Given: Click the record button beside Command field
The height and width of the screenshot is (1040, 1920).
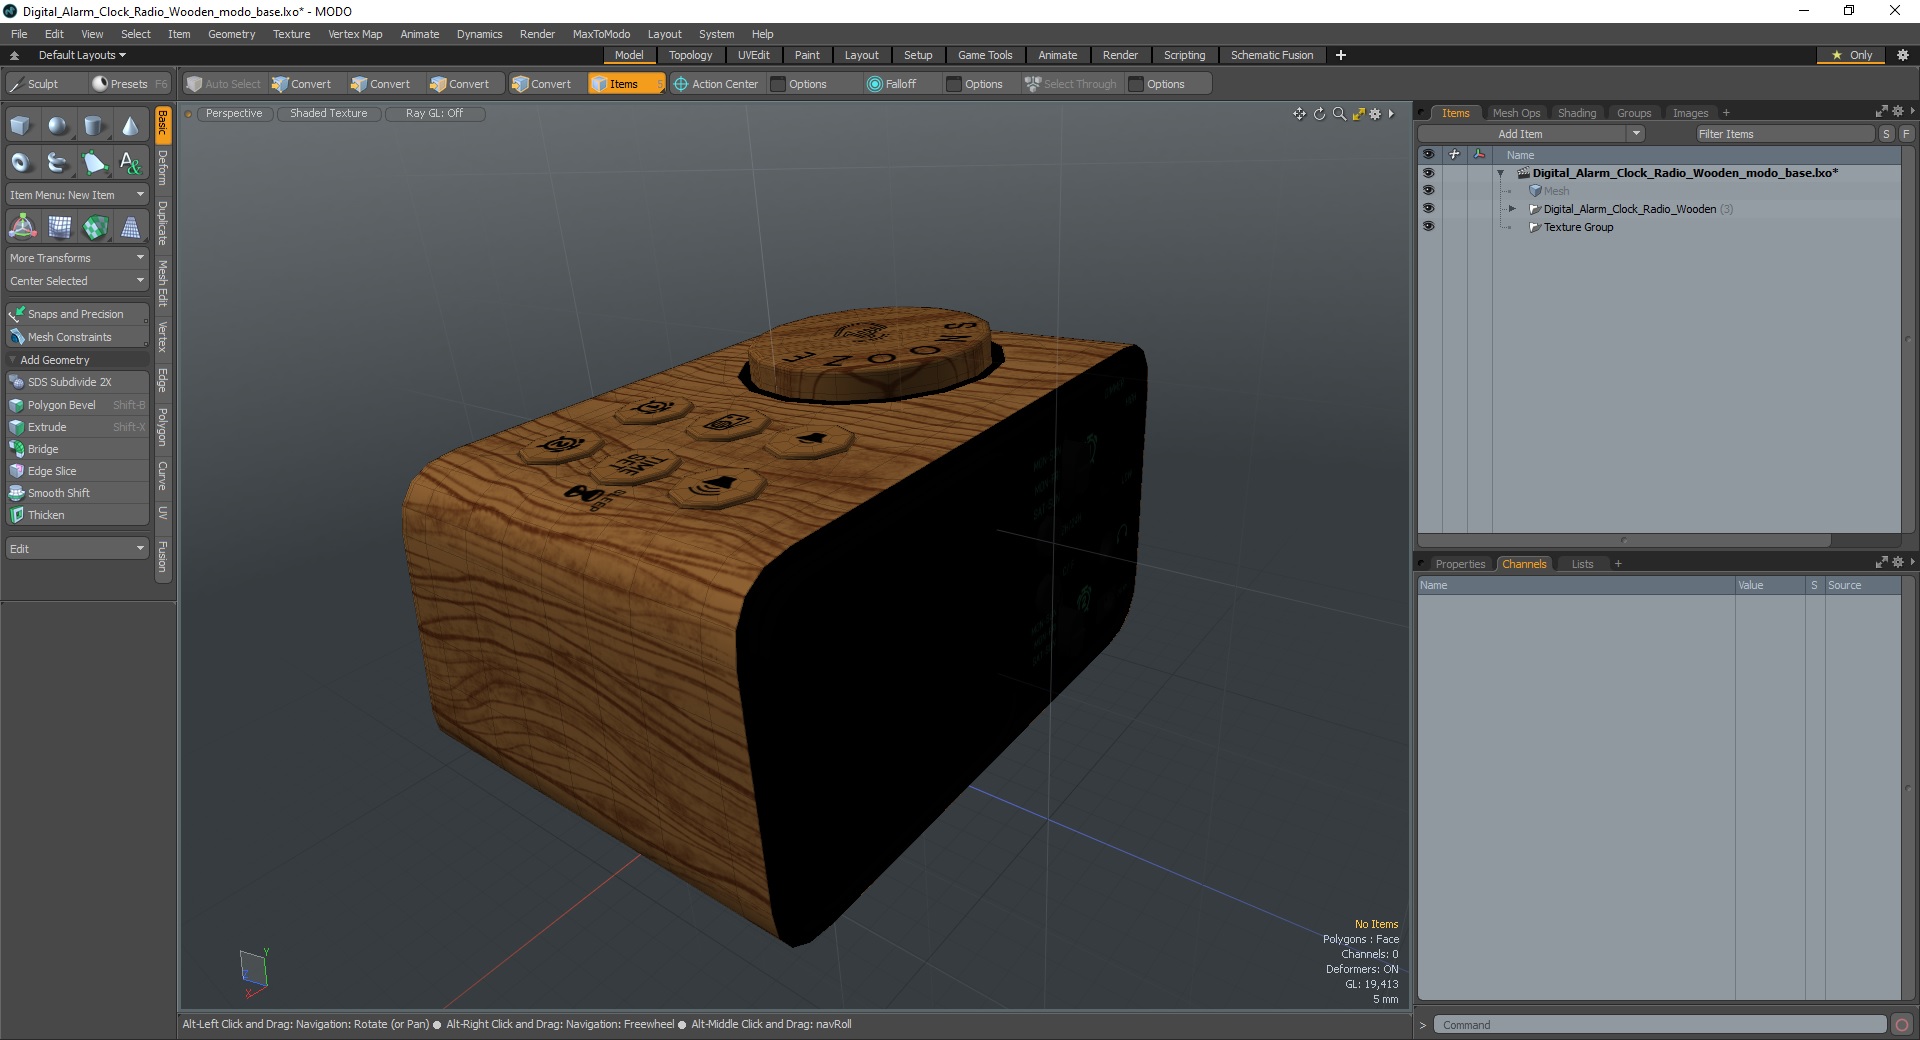Looking at the screenshot, I should tap(1902, 1025).
